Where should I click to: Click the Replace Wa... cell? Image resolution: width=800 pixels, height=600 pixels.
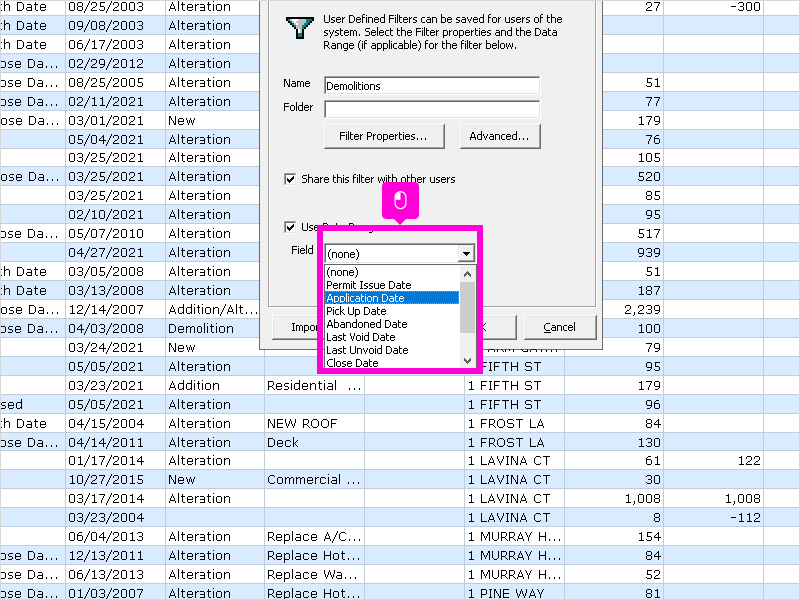[x=314, y=574]
